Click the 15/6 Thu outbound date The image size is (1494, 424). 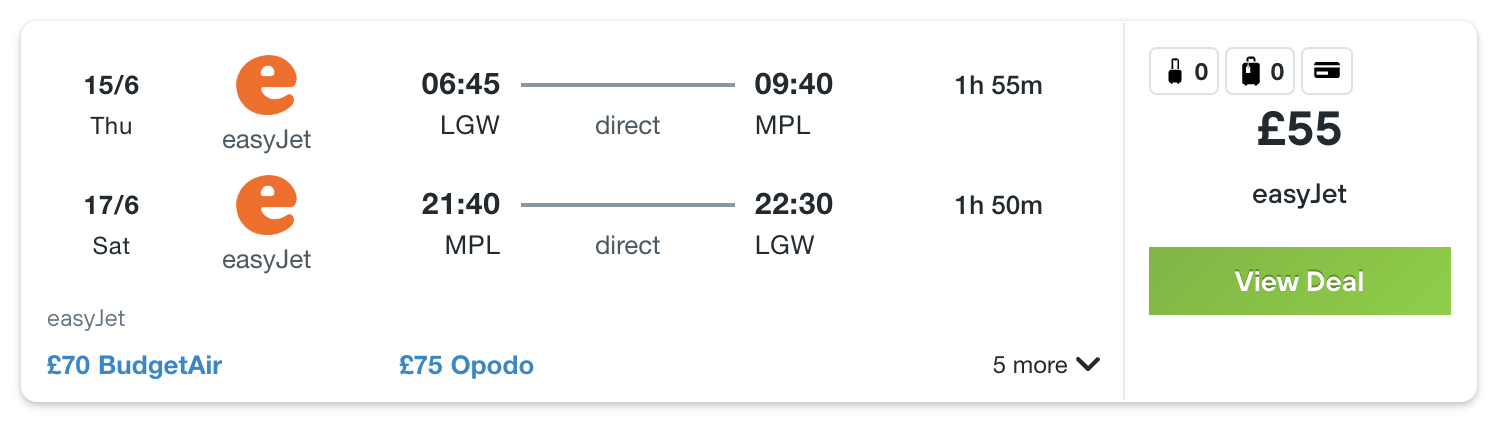point(111,105)
